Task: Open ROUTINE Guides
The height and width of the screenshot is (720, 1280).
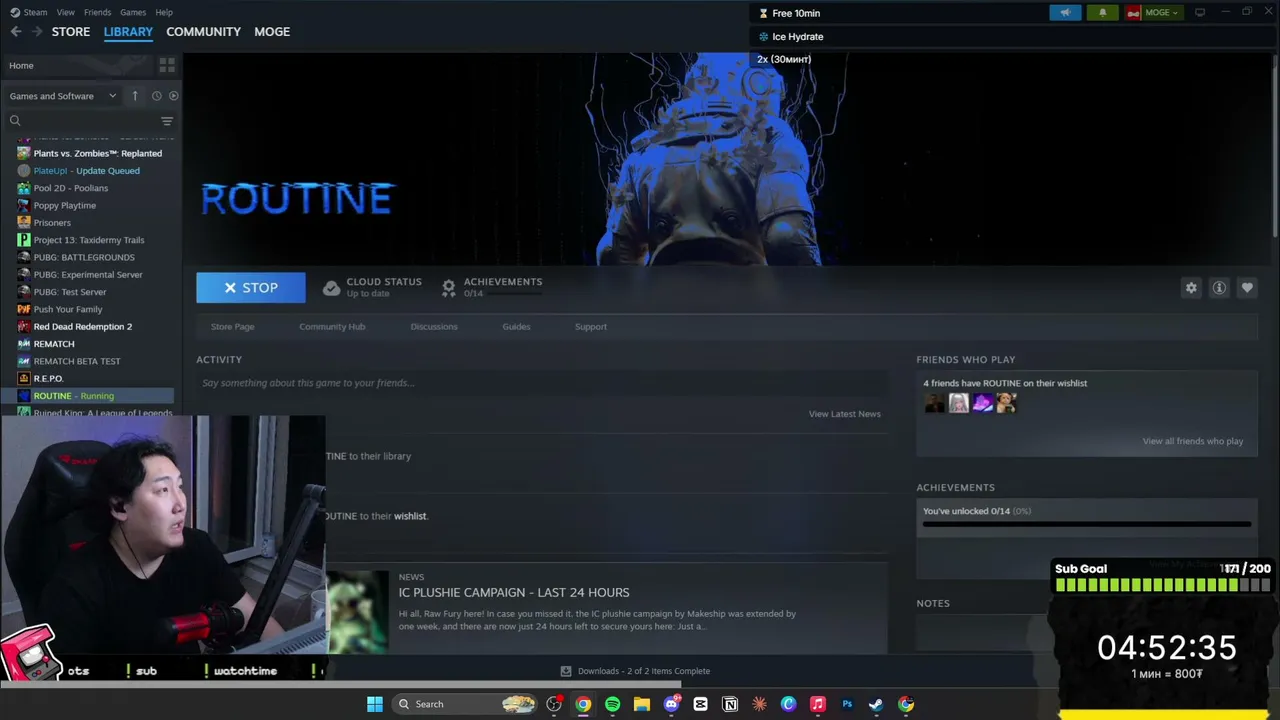Action: (516, 327)
